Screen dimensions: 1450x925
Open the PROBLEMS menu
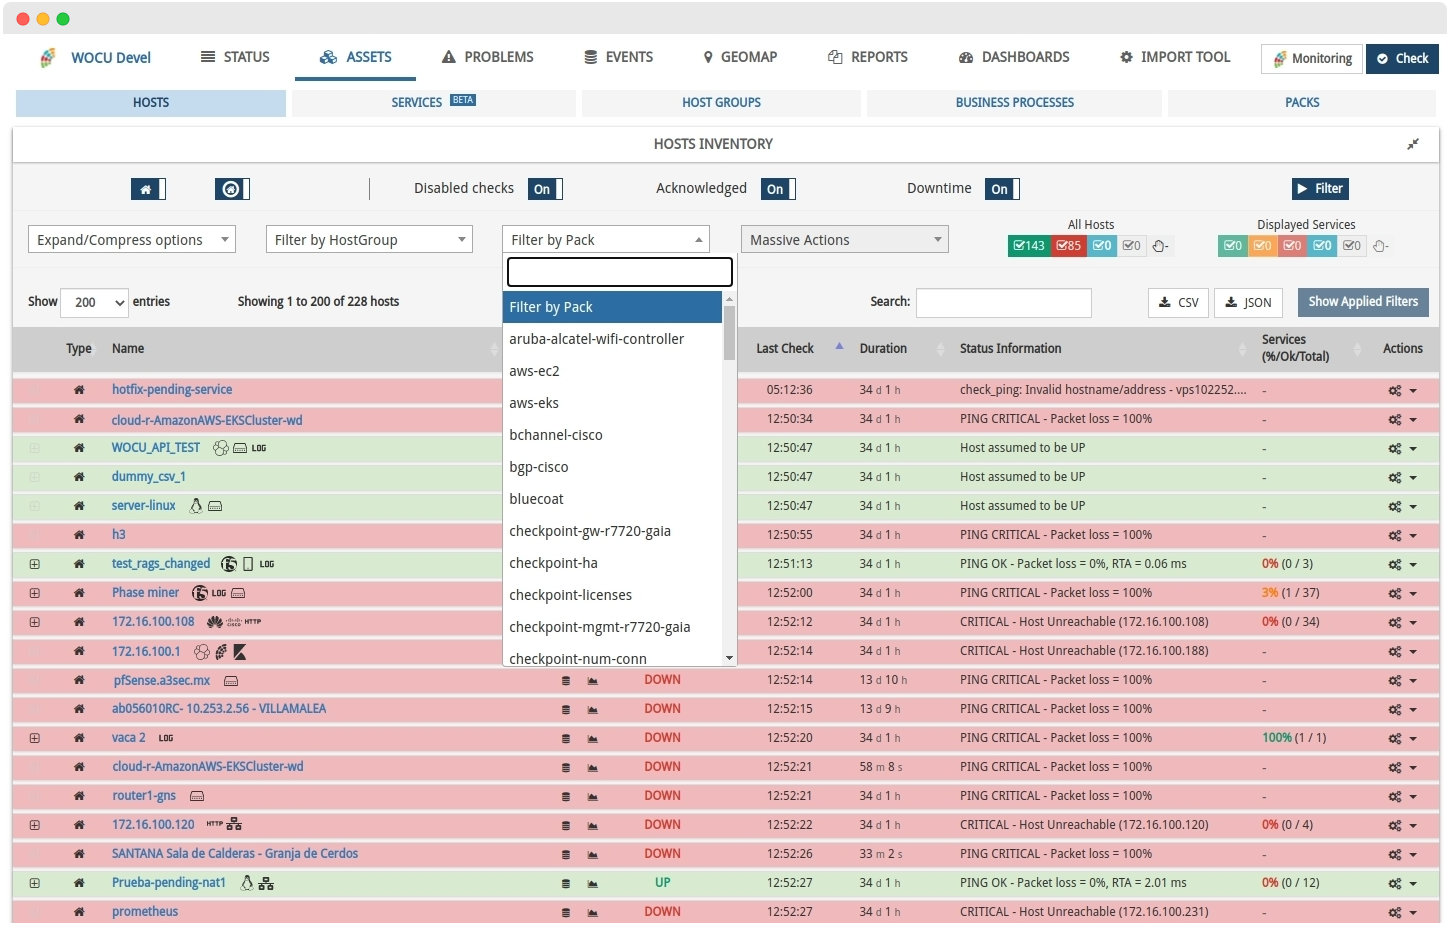(488, 58)
